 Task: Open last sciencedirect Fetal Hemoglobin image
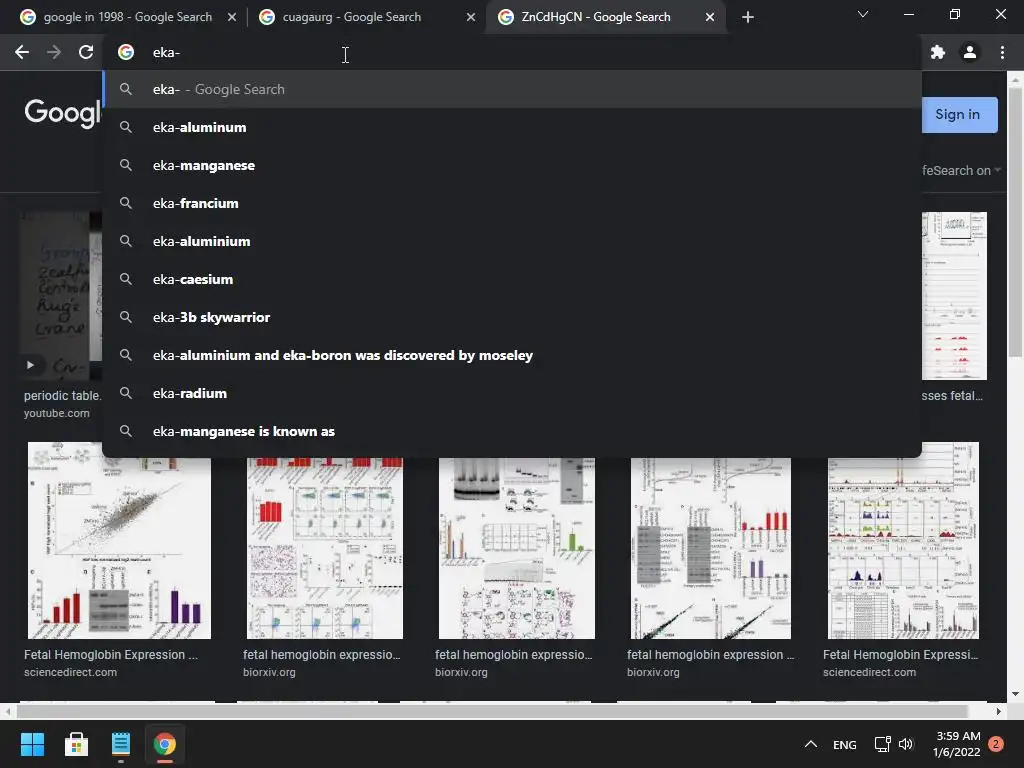click(x=903, y=541)
